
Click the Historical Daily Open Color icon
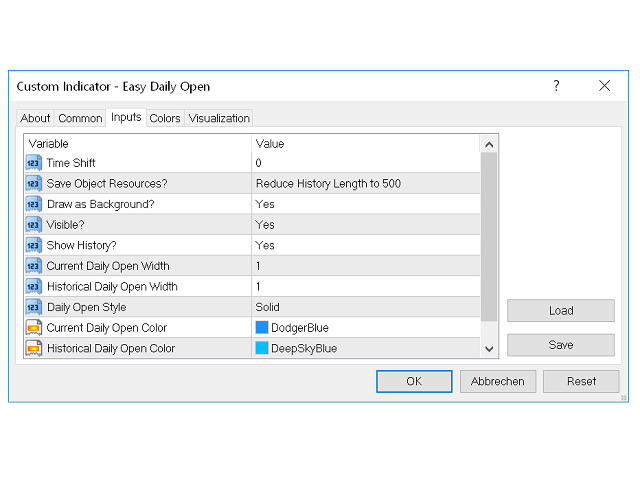coord(33,348)
